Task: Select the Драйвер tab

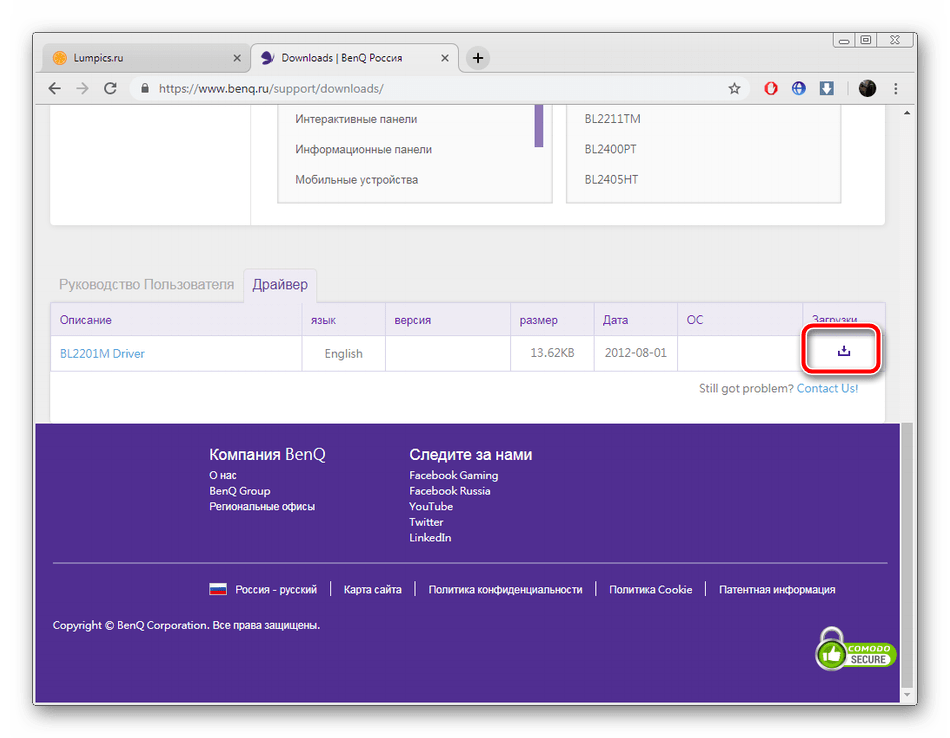Action: point(280,285)
